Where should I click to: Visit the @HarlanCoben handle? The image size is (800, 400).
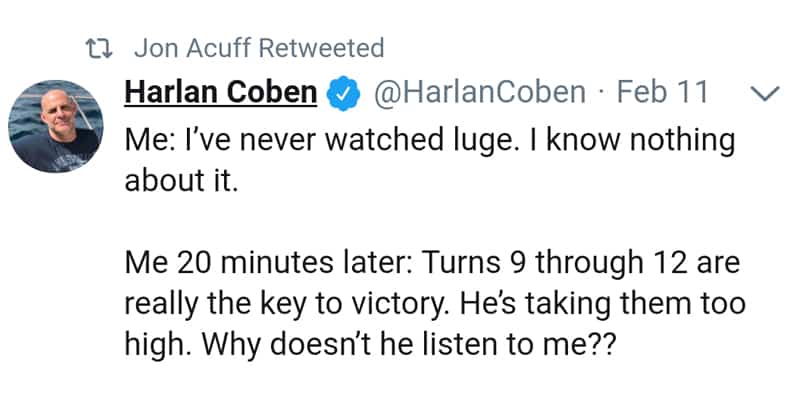coord(479,94)
